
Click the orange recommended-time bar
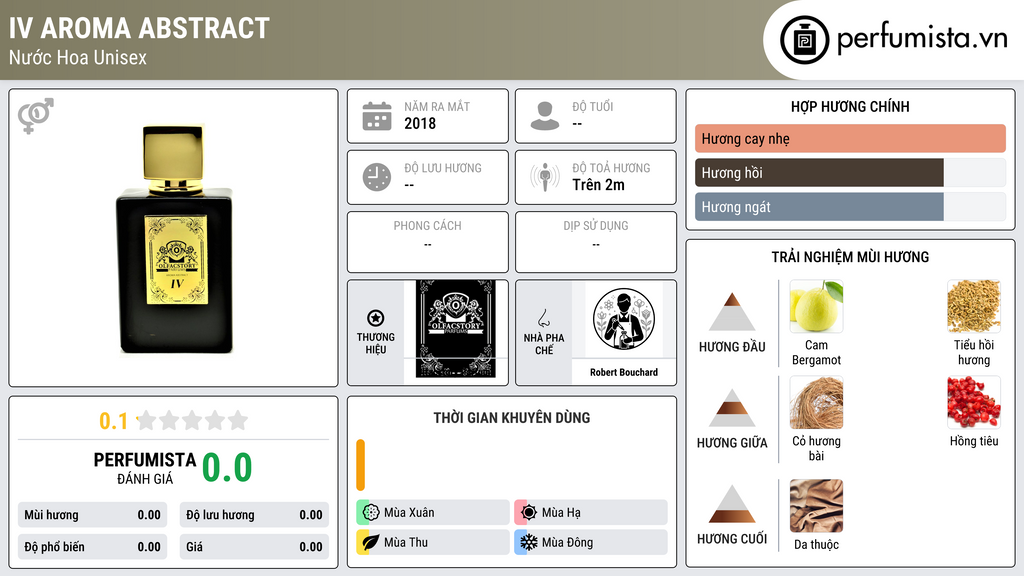click(360, 465)
